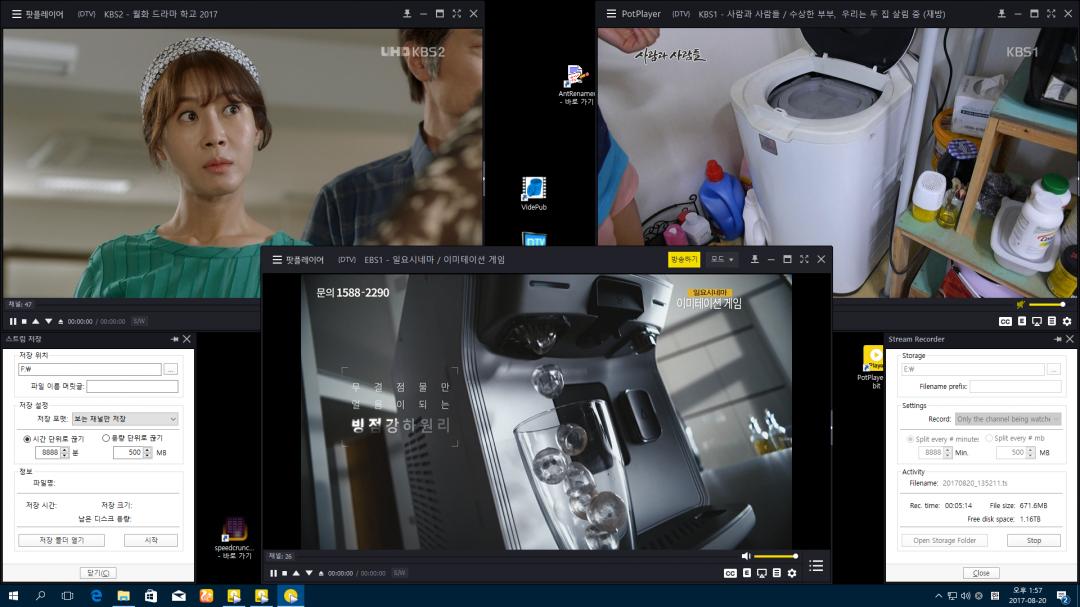Viewport: 1080px width, 607px height.
Task: Select the 용량 단위로 끊기 radio button
Action: tap(106, 438)
